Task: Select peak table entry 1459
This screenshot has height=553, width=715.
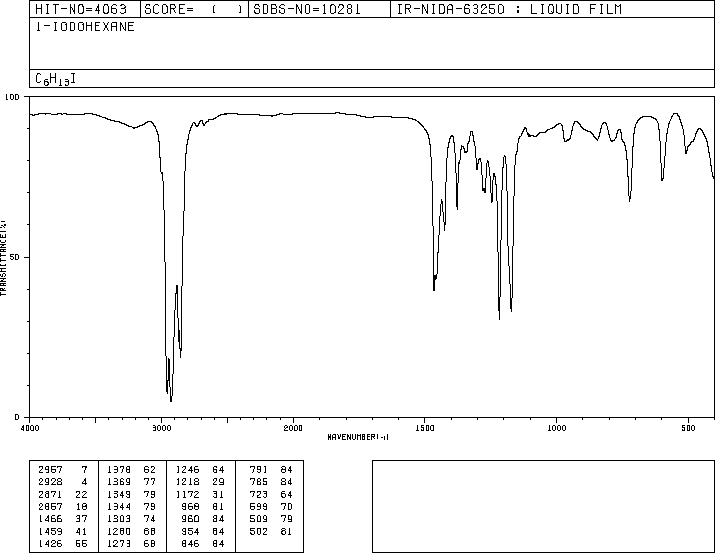Action: [50, 532]
